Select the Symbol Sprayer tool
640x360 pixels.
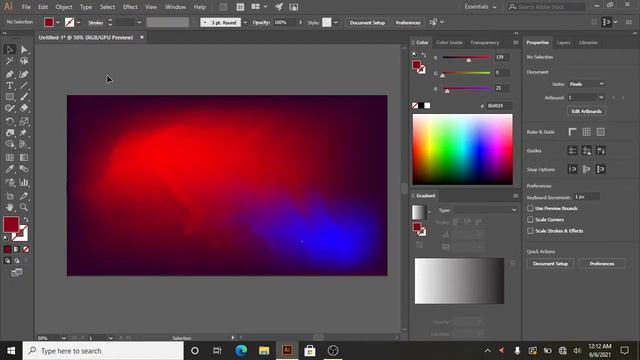[x=10, y=182]
